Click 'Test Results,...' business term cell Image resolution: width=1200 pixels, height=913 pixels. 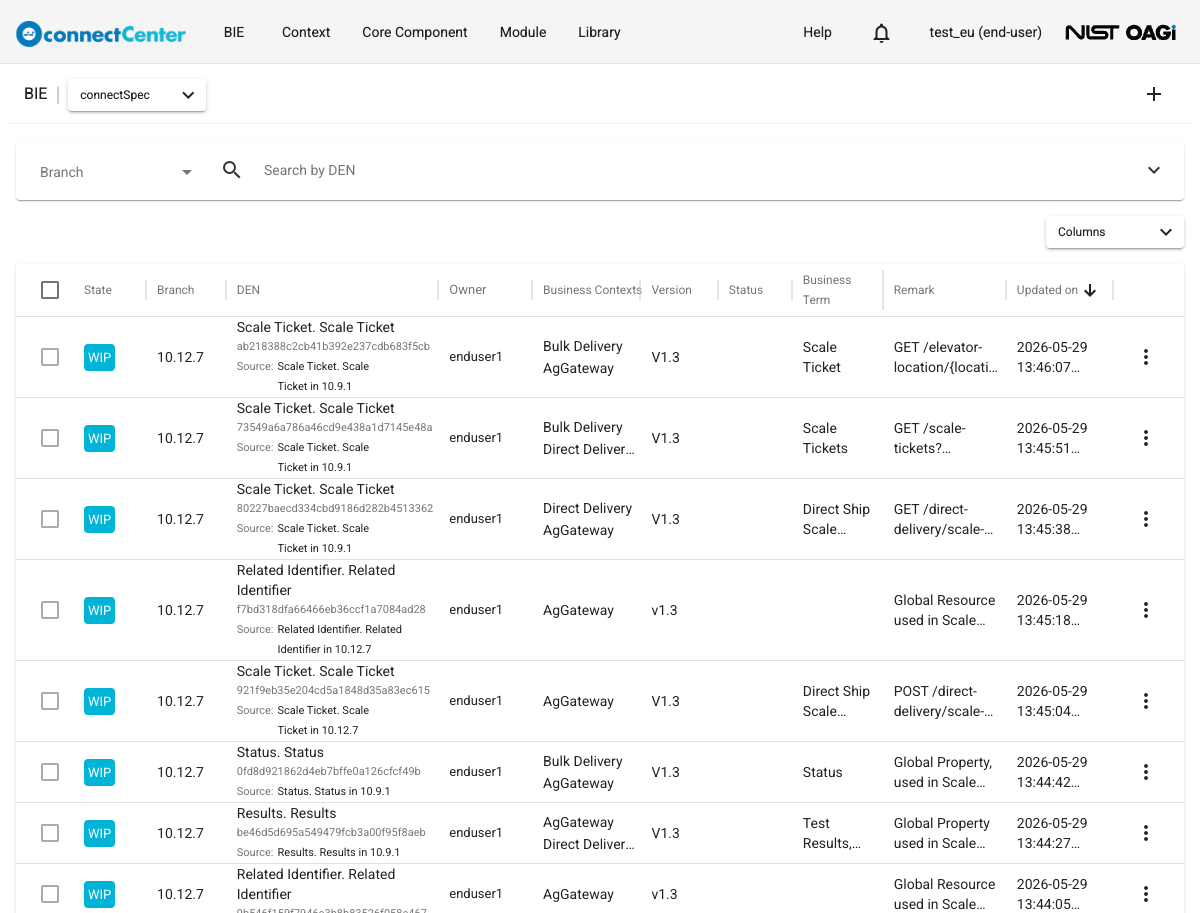tap(832, 833)
